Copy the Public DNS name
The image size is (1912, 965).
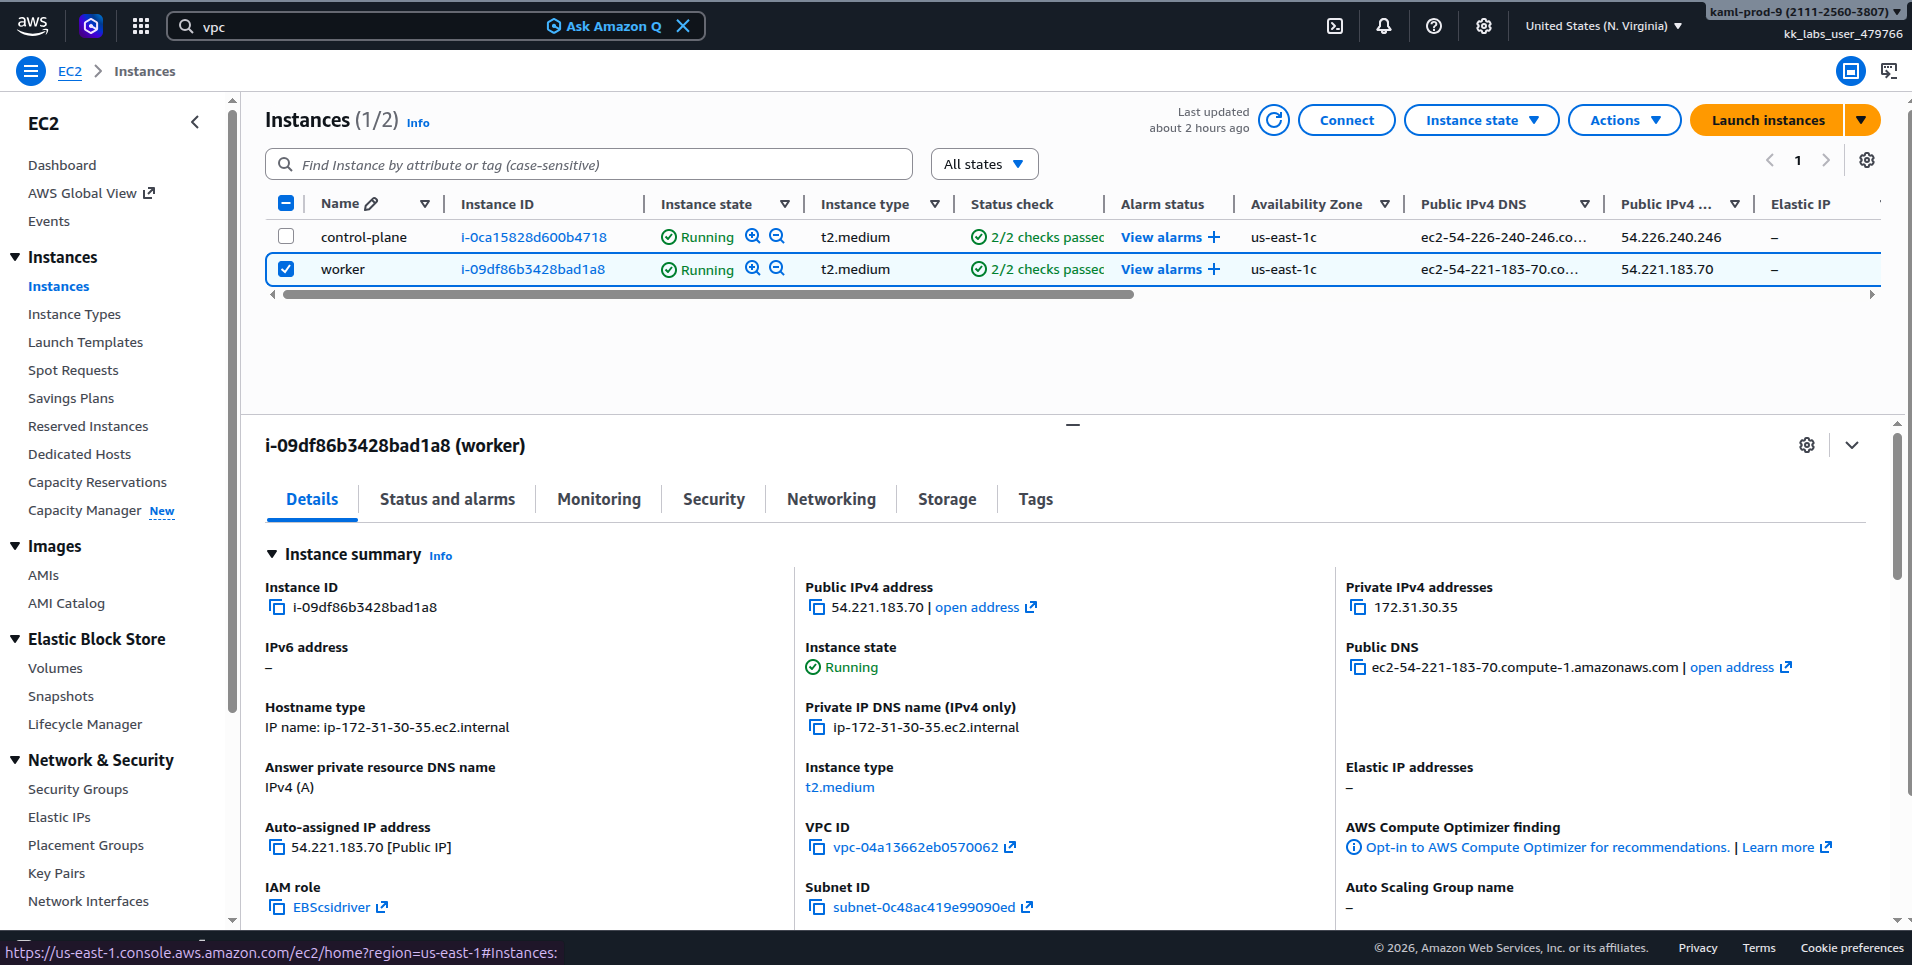pos(1358,667)
